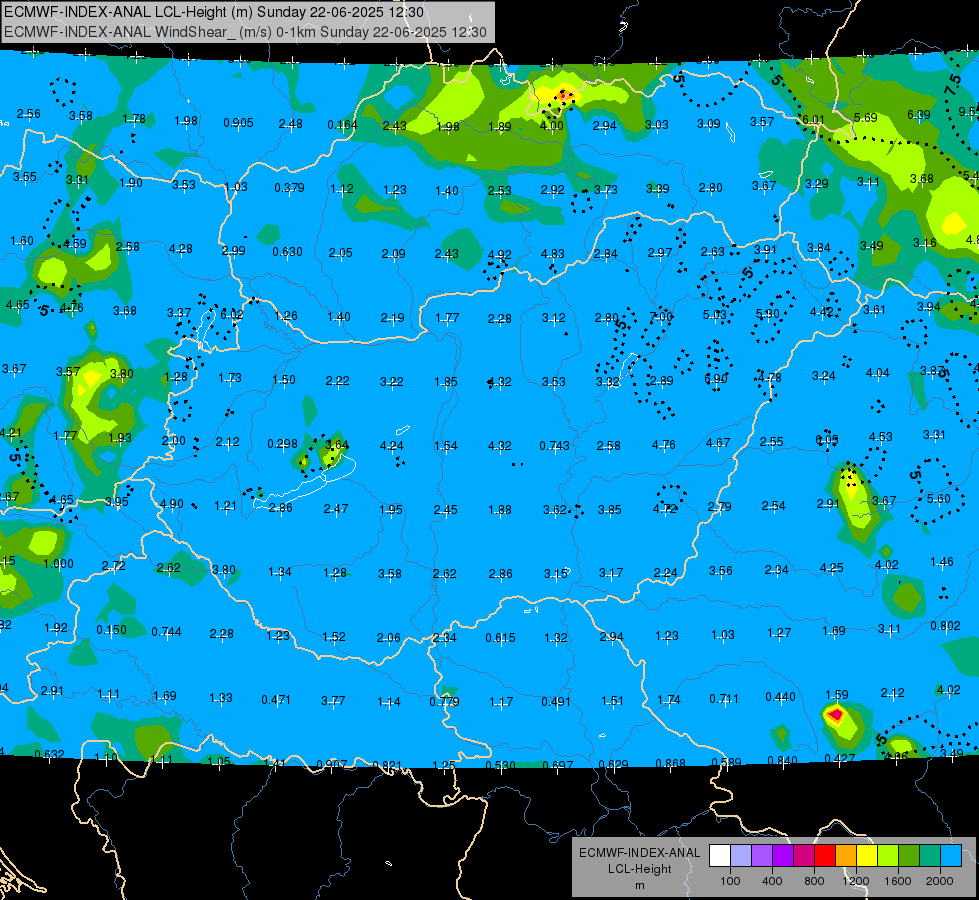Click the legend label 400

pyautogui.click(x=772, y=881)
